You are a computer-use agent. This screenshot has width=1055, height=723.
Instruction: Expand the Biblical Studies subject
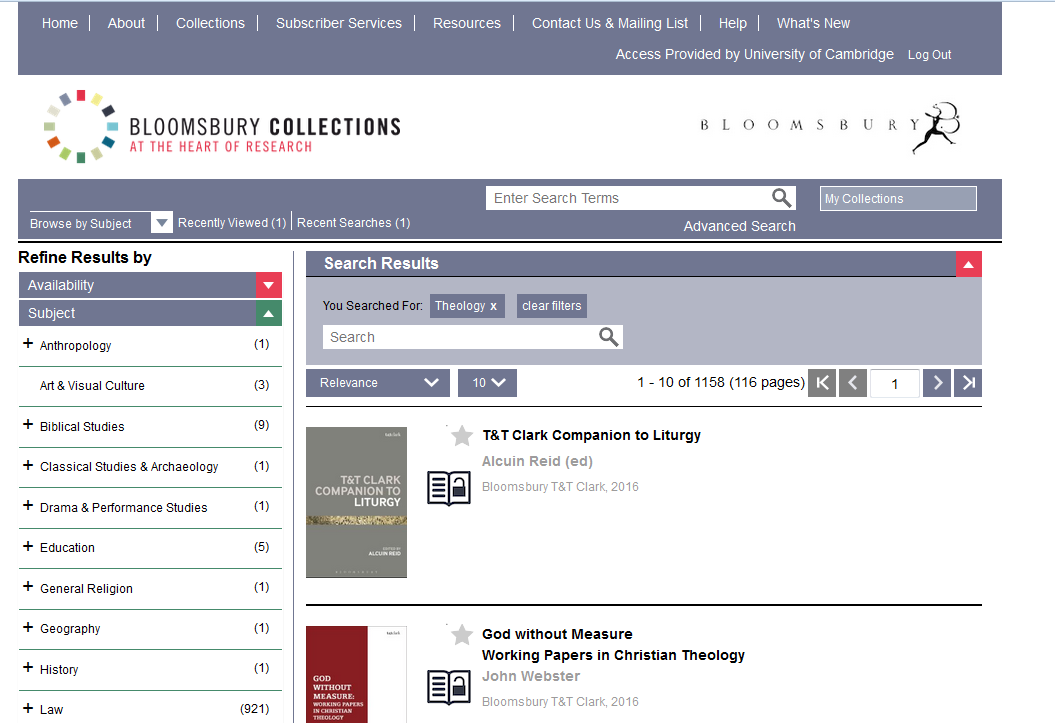[28, 424]
